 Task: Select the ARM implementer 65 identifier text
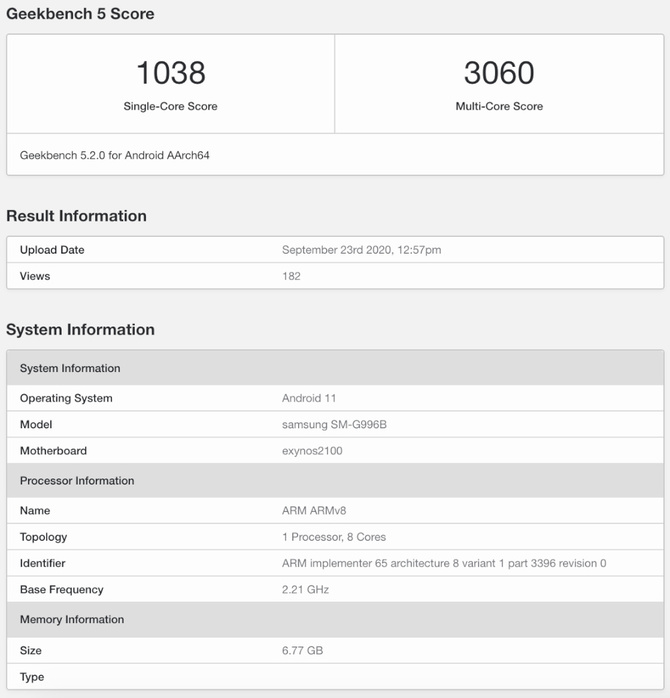coord(444,563)
